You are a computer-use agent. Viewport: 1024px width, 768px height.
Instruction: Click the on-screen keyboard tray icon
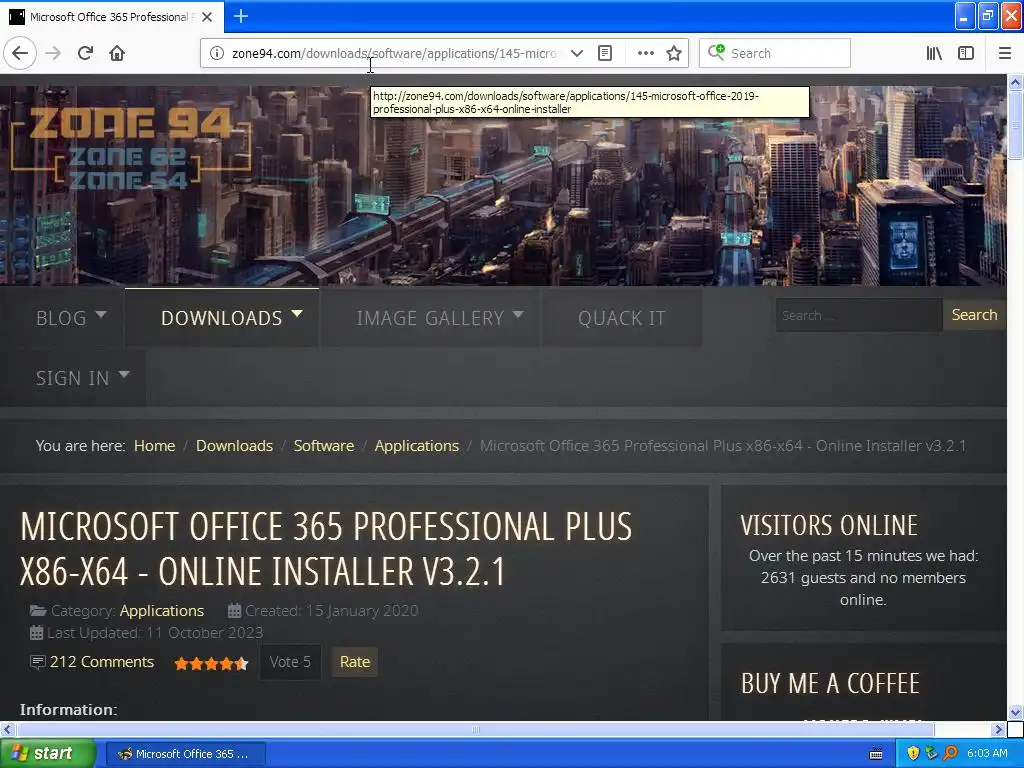coord(876,754)
